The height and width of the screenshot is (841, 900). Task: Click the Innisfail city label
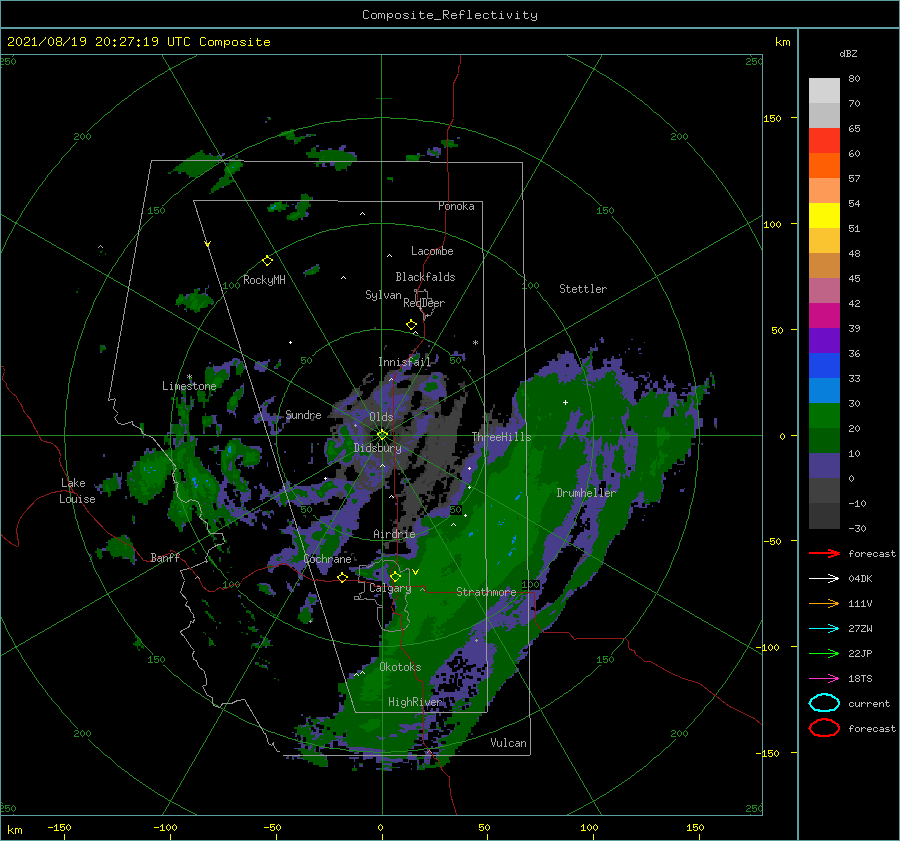(404, 362)
